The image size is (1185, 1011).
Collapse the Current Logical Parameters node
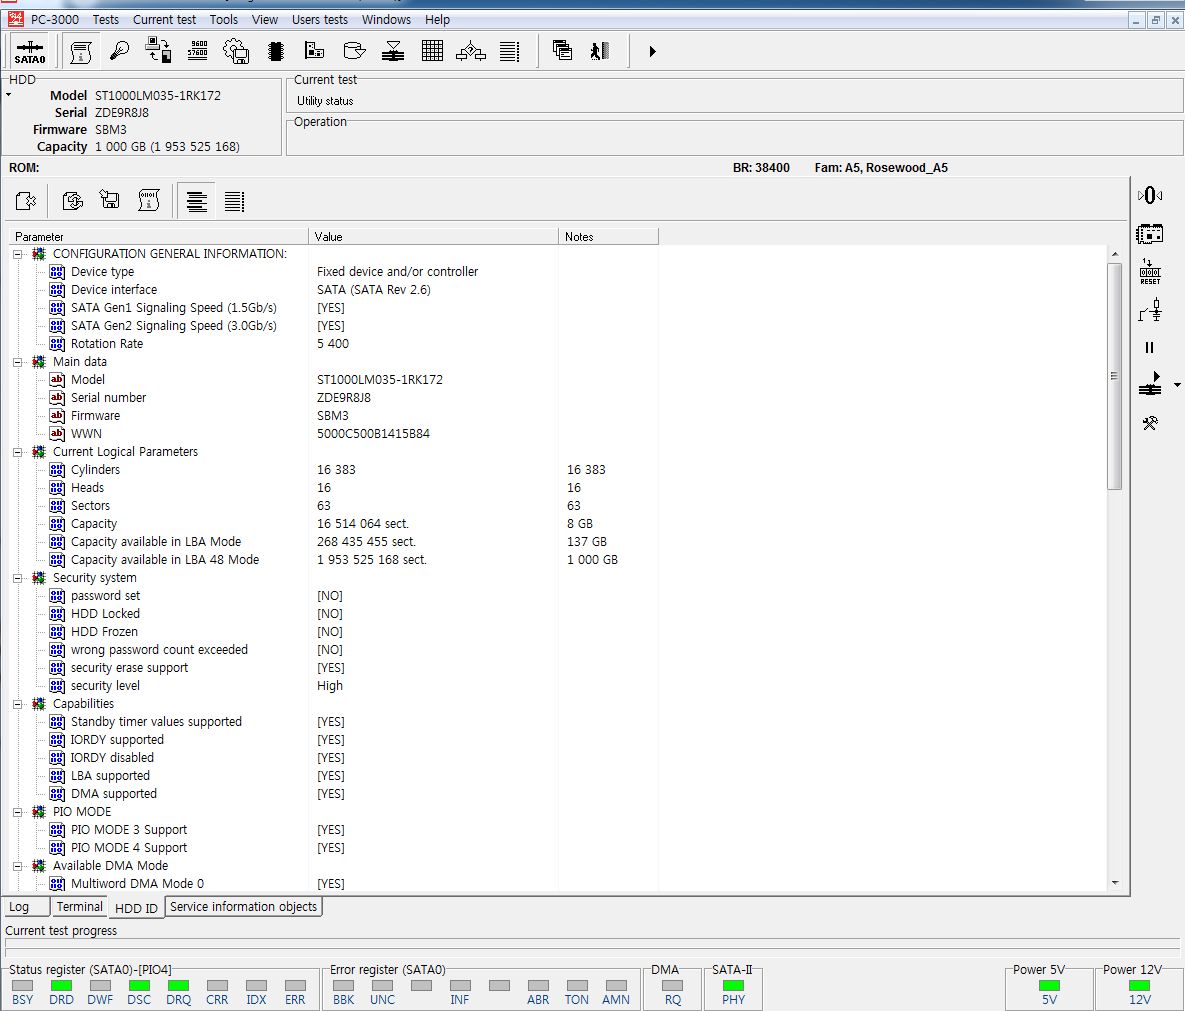click(18, 452)
